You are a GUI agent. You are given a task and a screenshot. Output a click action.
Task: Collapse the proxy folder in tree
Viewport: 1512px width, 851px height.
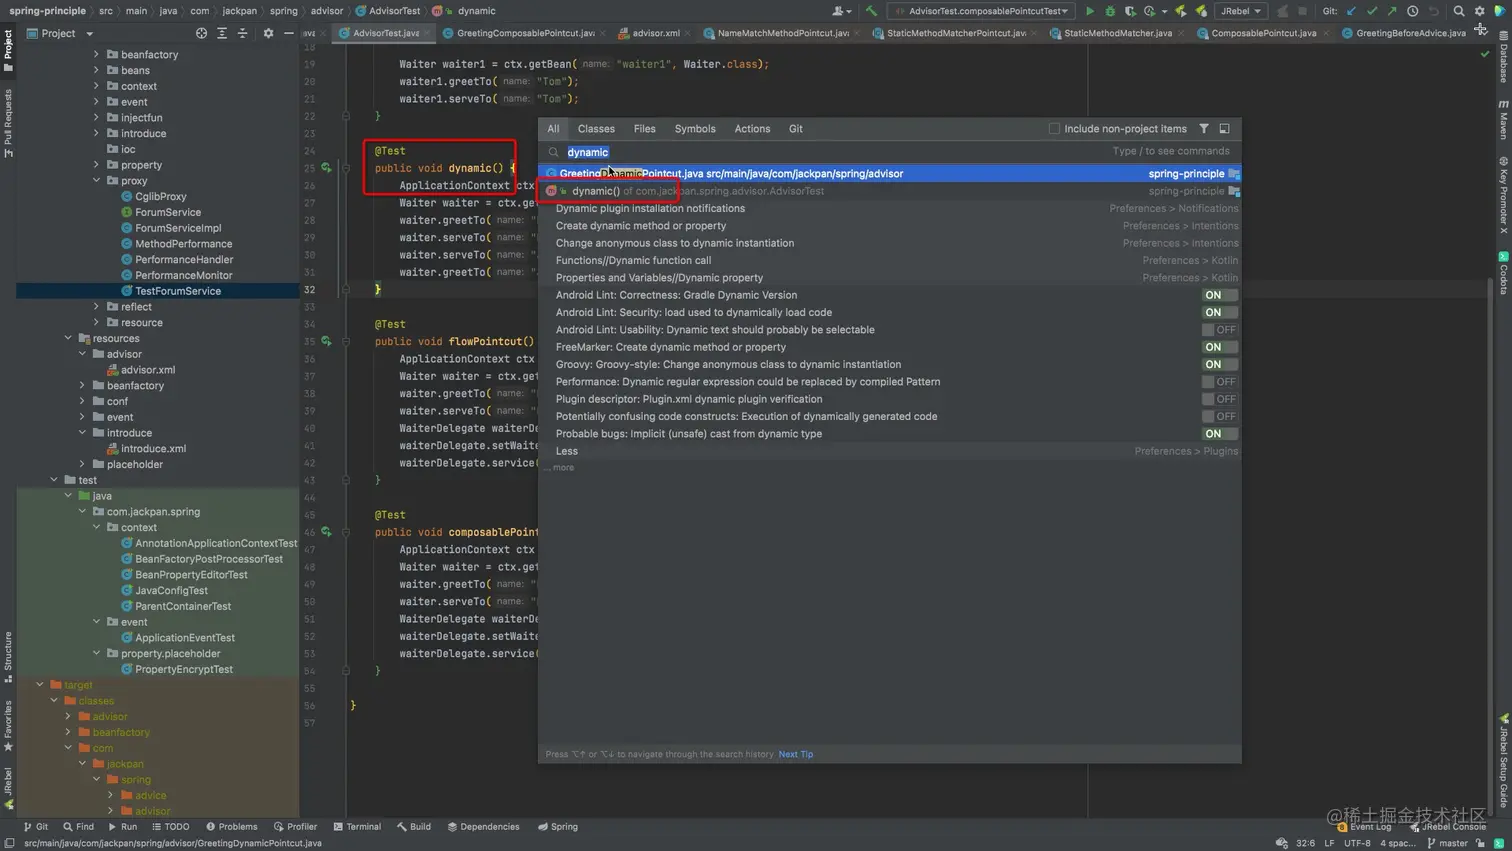pos(97,181)
